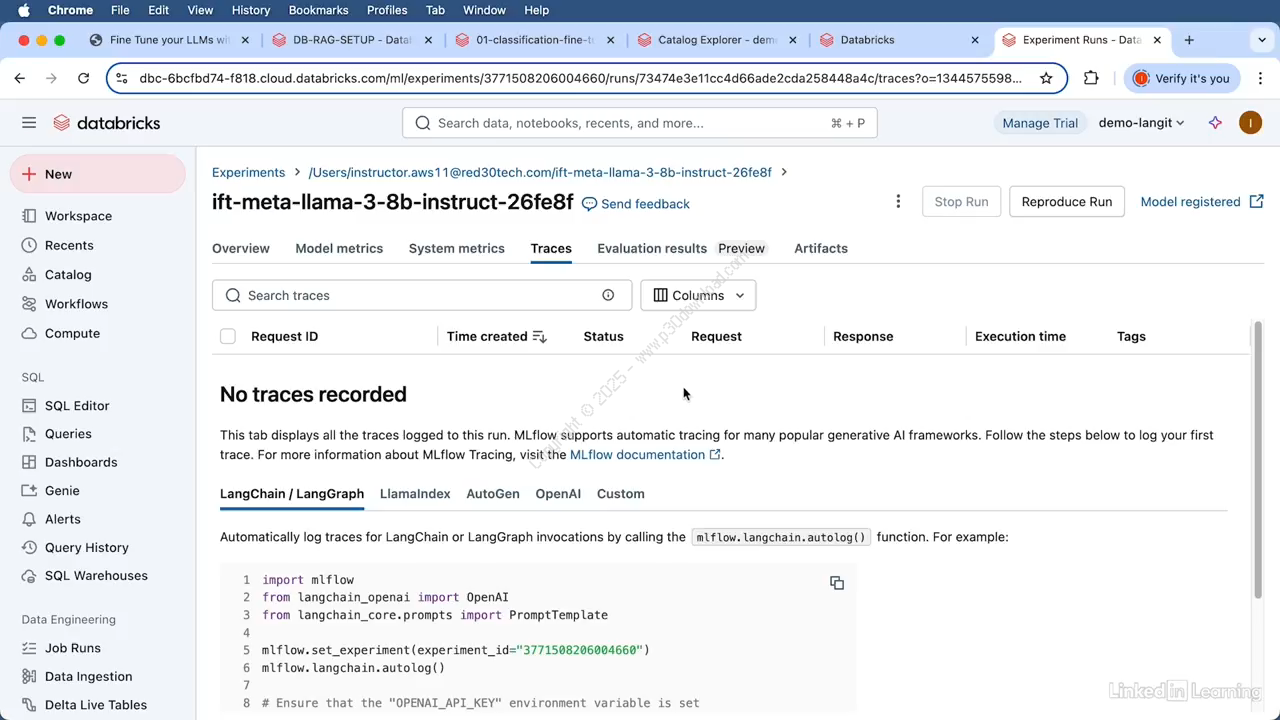This screenshot has width=1280, height=720.
Task: Click the page vertical scrollbar
Action: click(1258, 460)
